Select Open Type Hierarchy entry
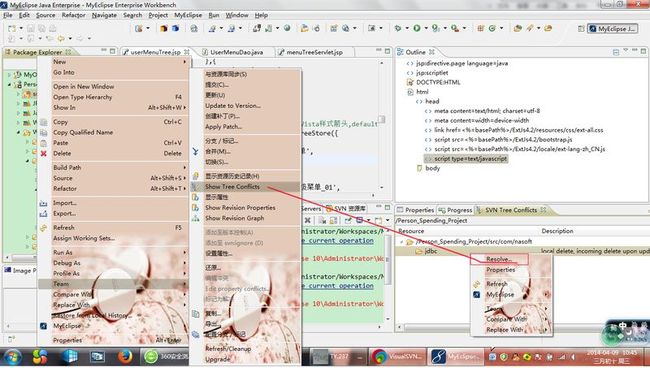The width and height of the screenshot is (650, 368). [x=113, y=97]
